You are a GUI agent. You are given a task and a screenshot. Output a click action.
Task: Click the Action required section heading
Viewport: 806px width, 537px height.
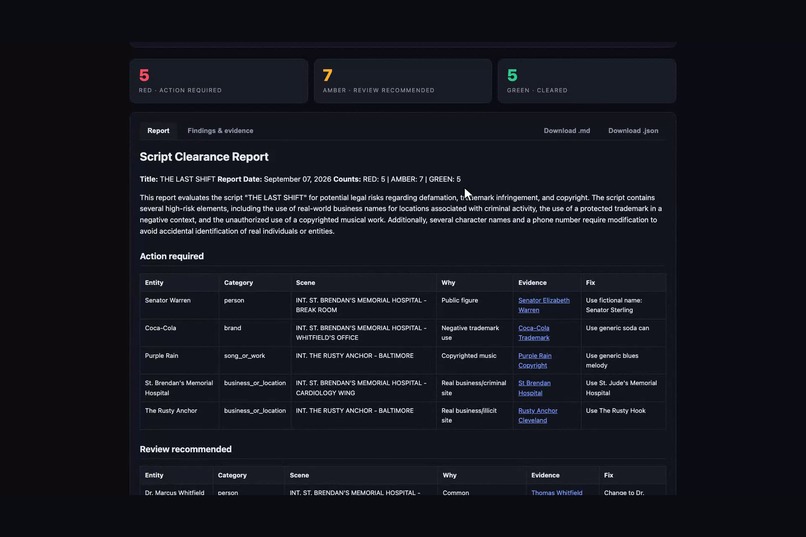172,256
